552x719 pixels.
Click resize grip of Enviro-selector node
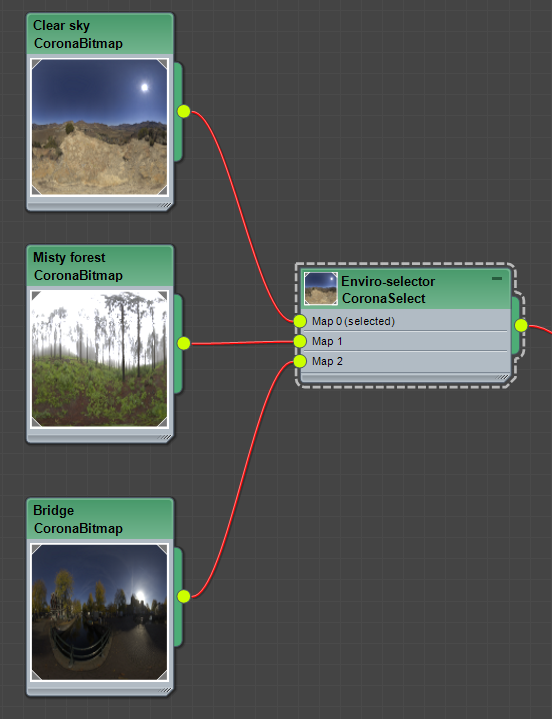(x=502, y=377)
